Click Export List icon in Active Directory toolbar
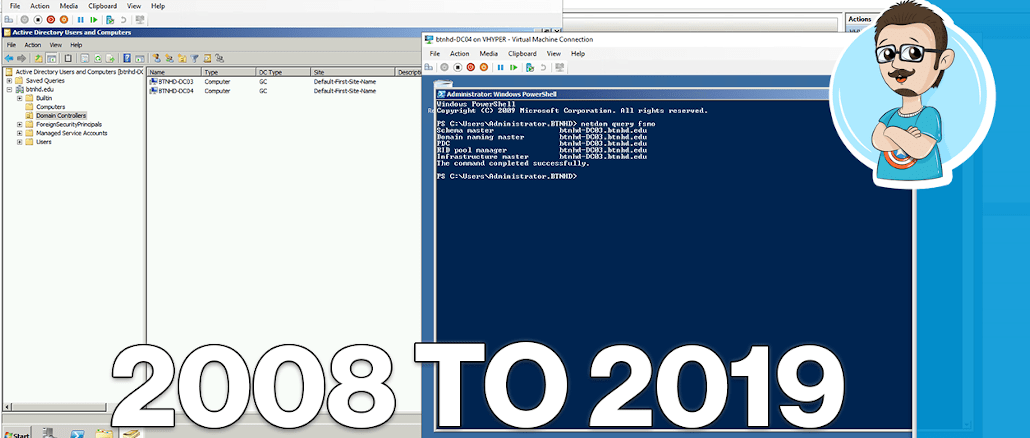 click(110, 58)
